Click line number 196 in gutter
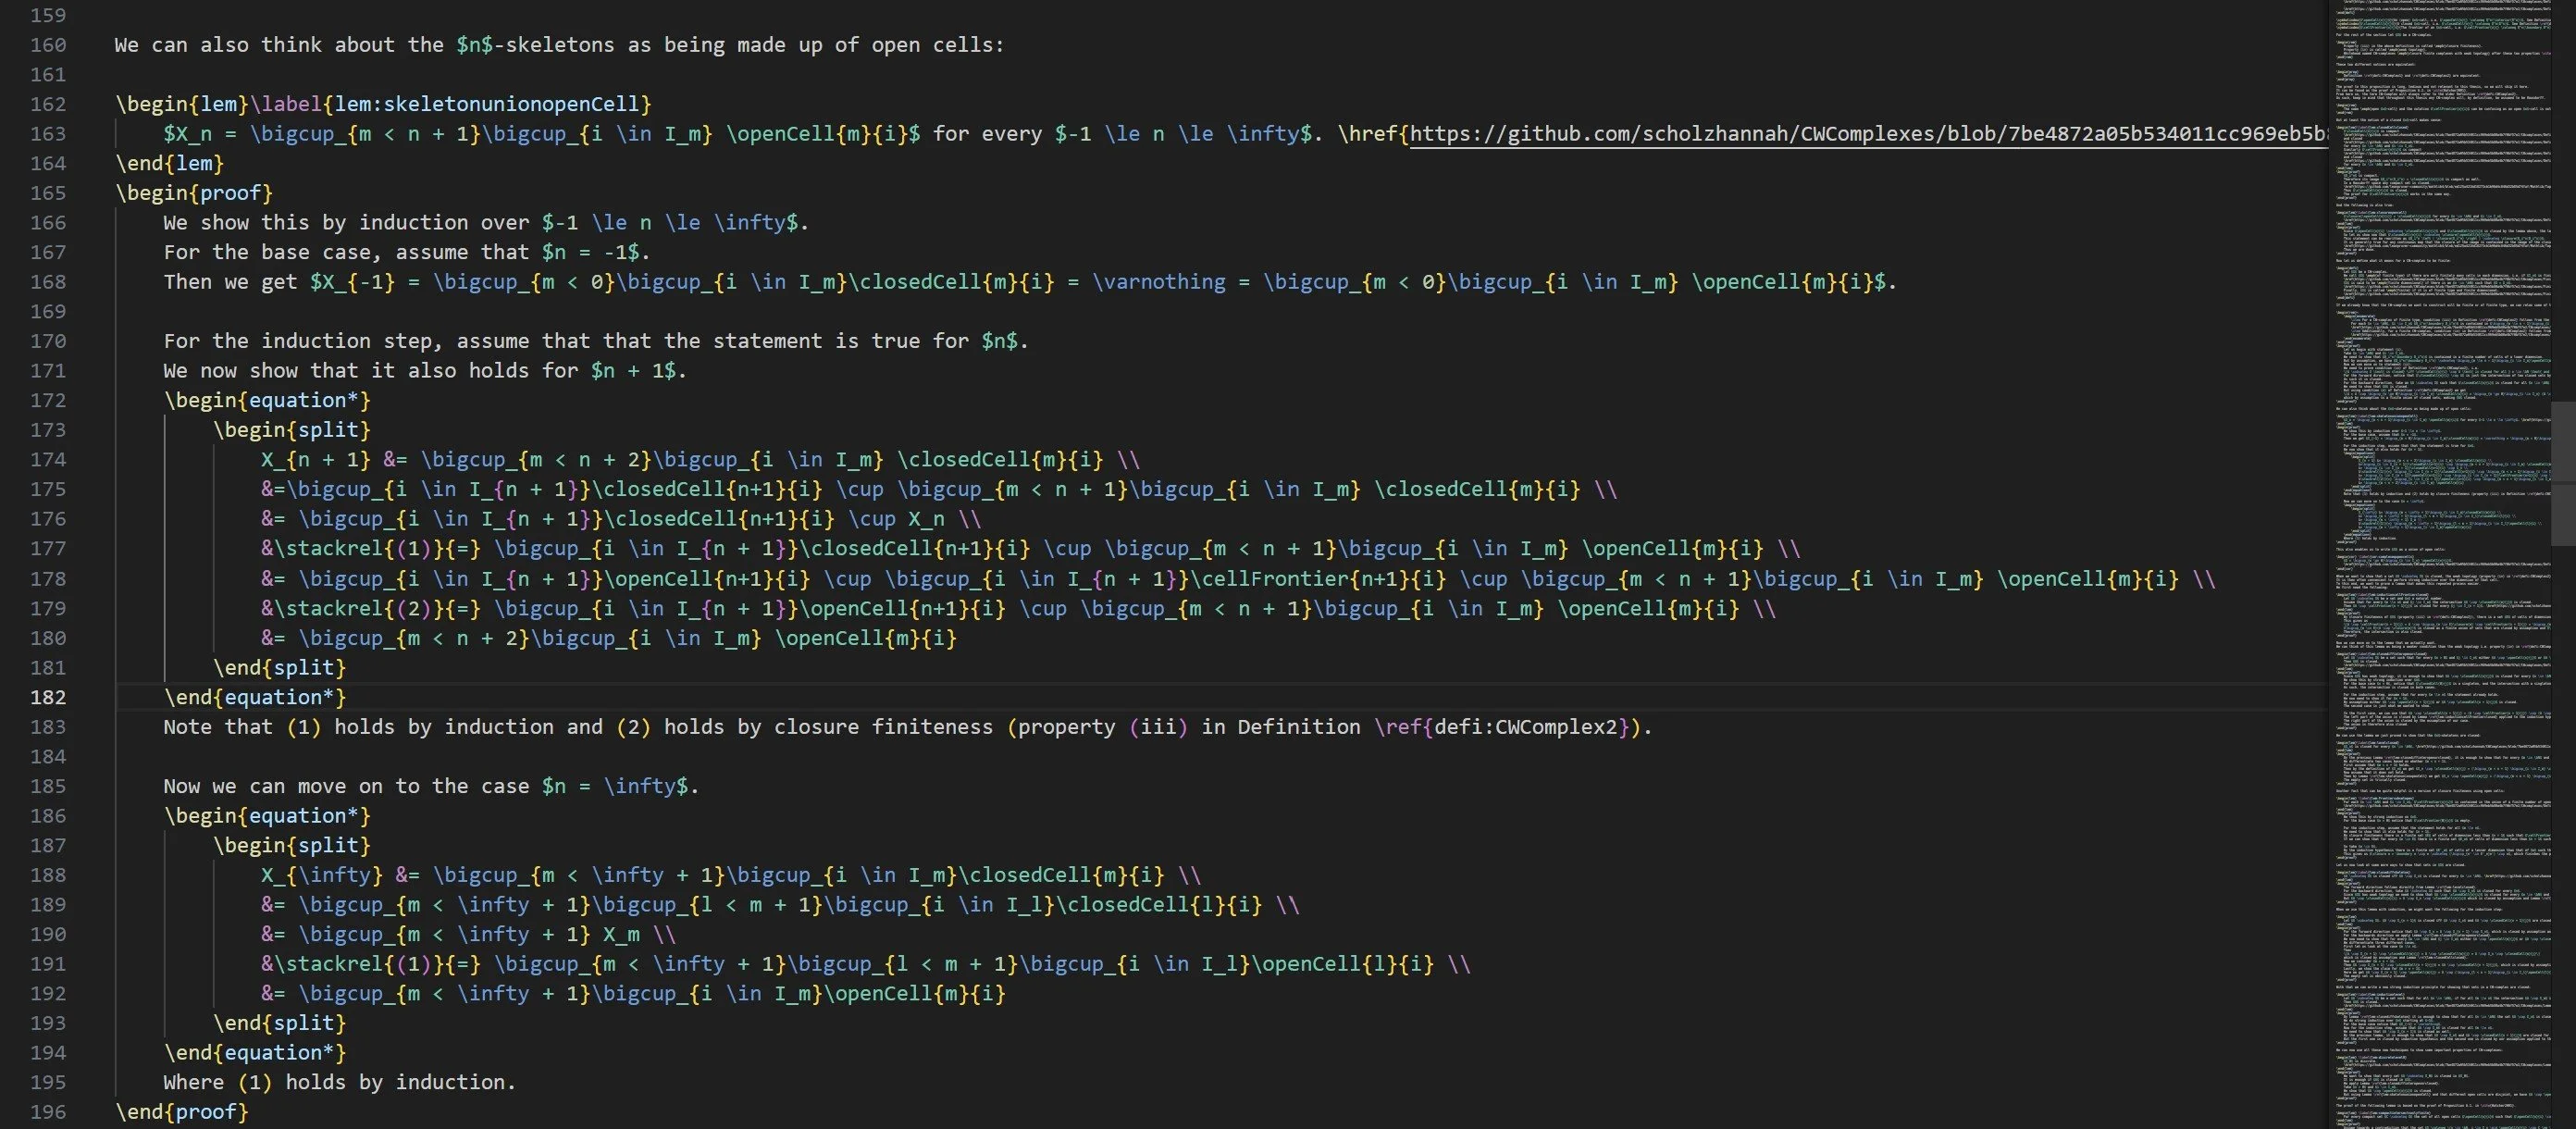Image resolution: width=2576 pixels, height=1129 pixels. (x=48, y=1112)
